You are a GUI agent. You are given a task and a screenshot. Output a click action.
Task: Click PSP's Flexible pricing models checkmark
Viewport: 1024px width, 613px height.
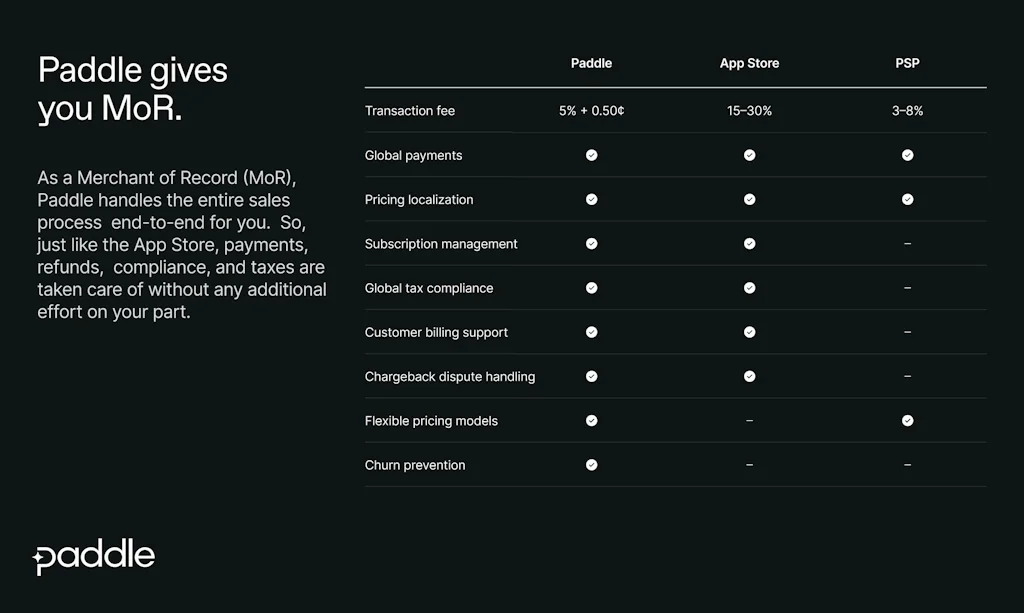point(907,421)
